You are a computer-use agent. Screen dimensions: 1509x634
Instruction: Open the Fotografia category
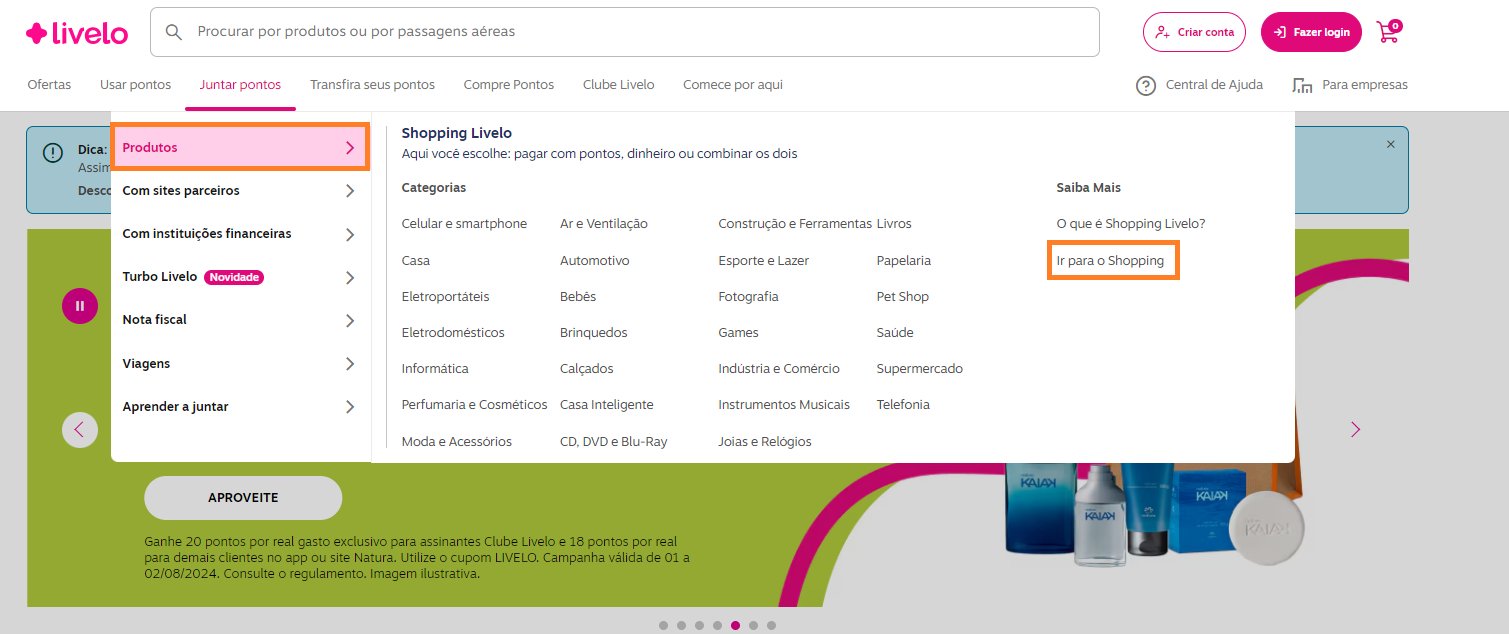pyautogui.click(x=748, y=297)
